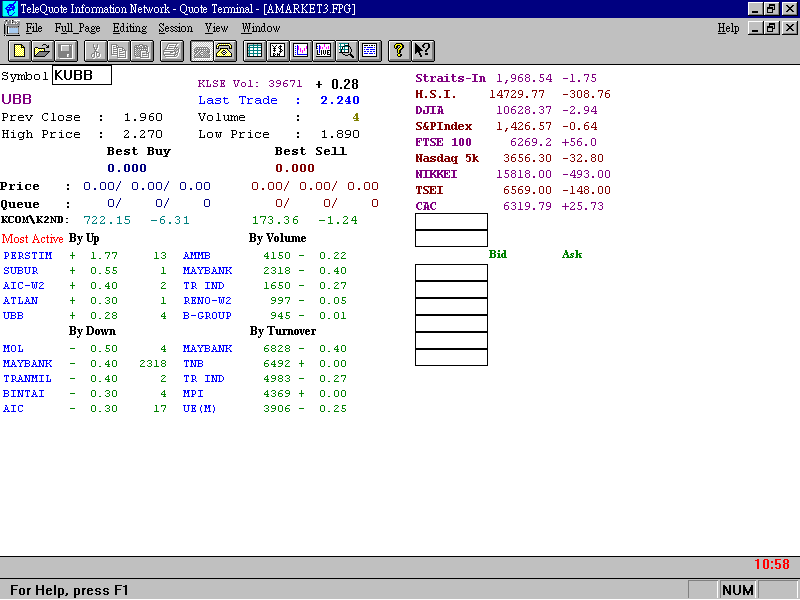Viewport: 800px width, 600px height.
Task: Click the Symbol input field containing KUBB
Action: [82, 76]
